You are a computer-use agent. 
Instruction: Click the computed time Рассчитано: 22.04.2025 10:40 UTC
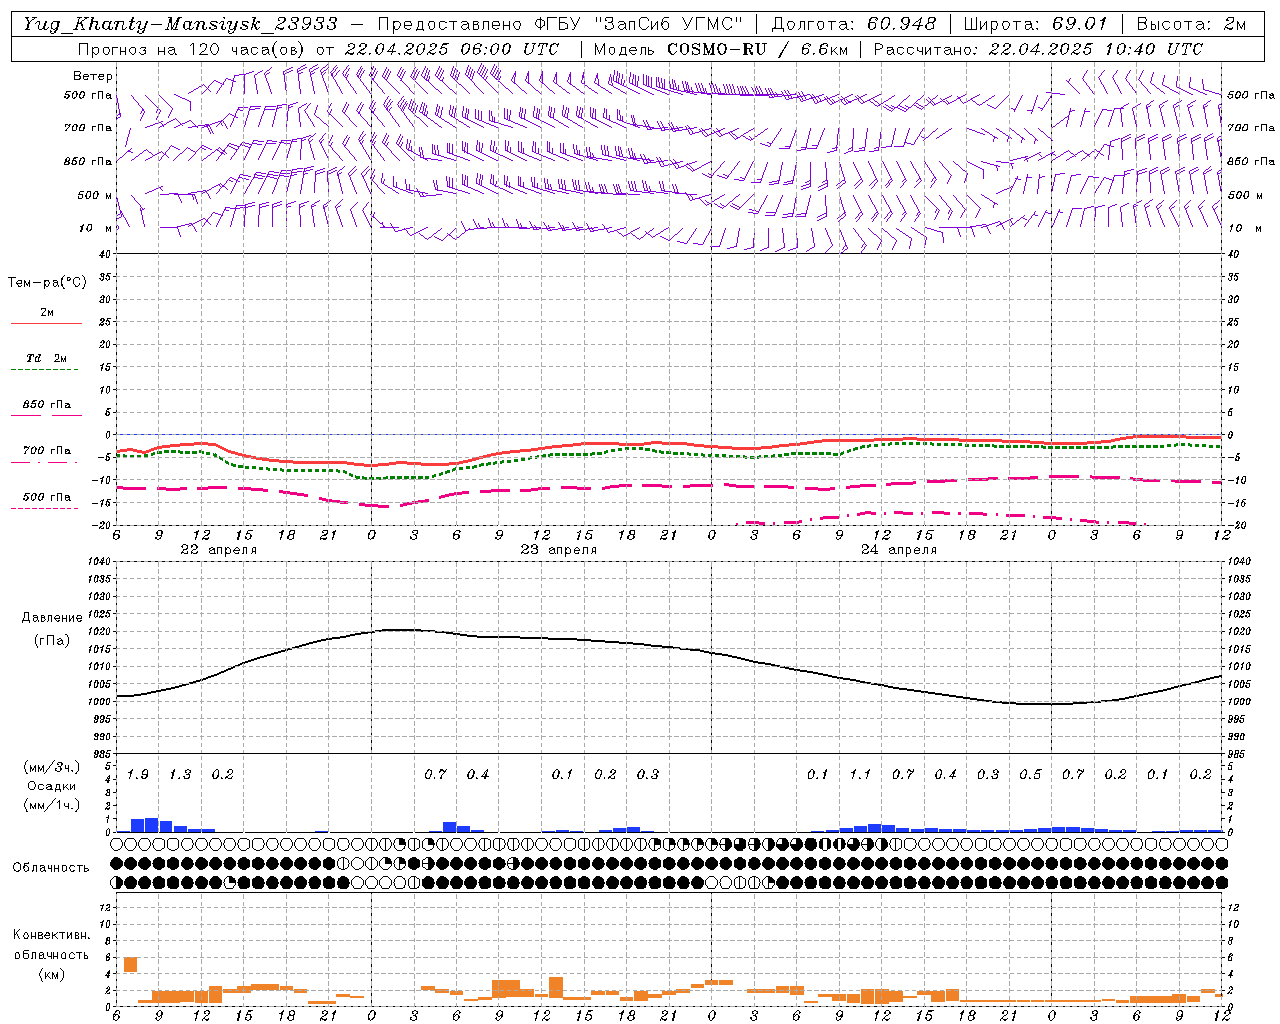point(1038,49)
